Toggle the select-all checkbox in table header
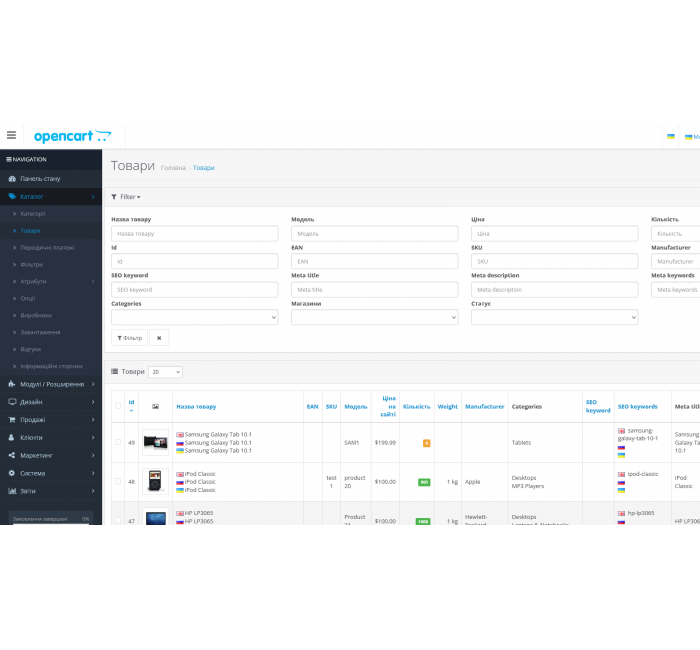The width and height of the screenshot is (700, 650). click(x=118, y=406)
